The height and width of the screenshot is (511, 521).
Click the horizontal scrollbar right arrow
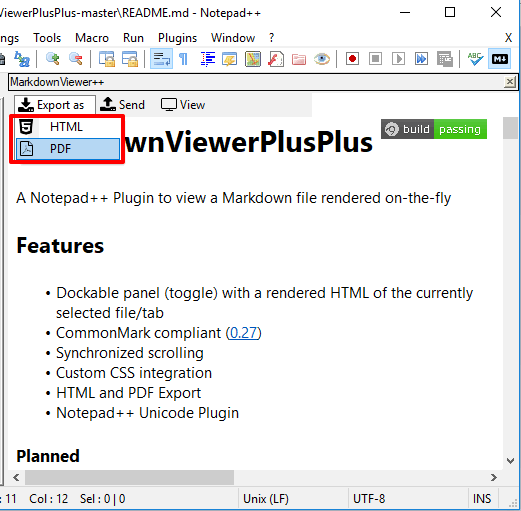[494, 478]
